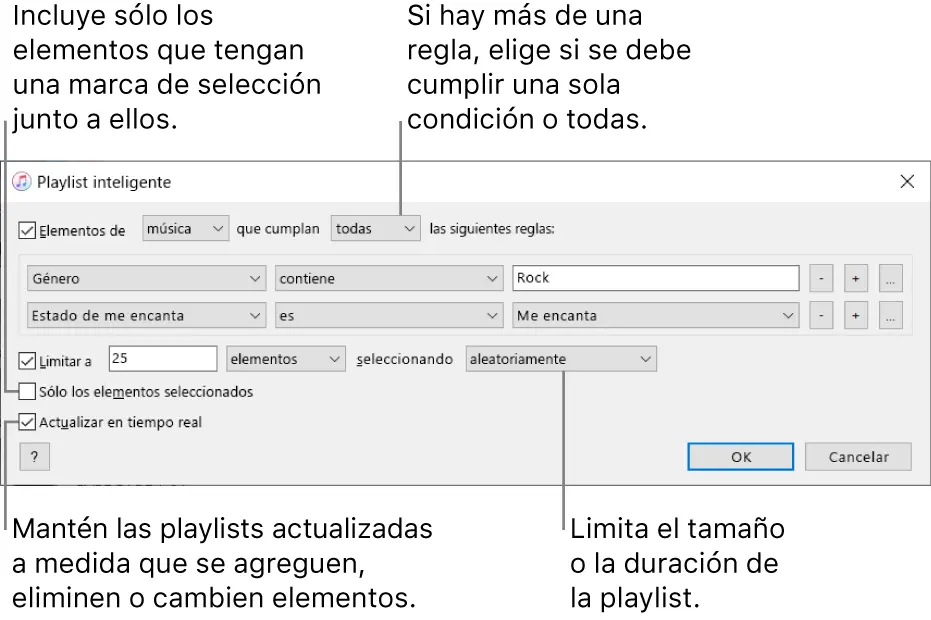Click the ellipsis button on Género row
This screenshot has width=931, height=620.
pos(891,279)
